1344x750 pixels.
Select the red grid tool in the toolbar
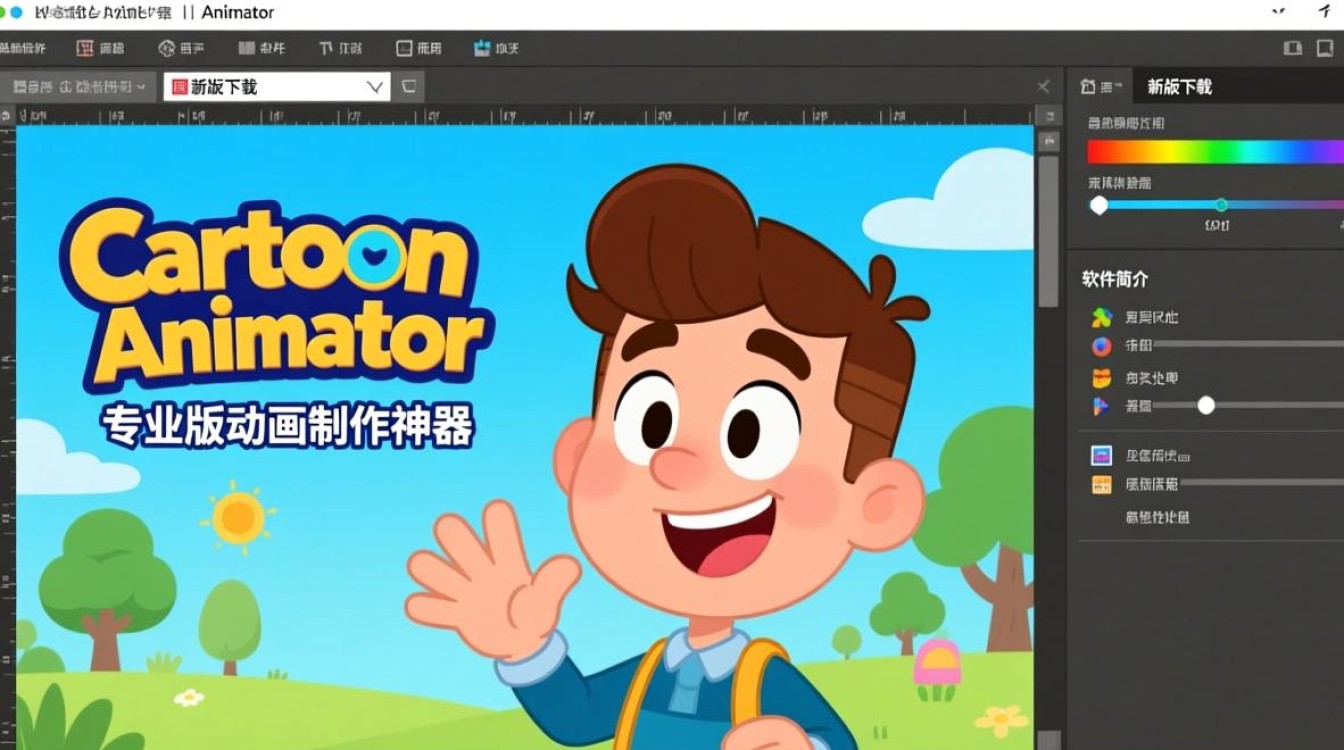point(82,47)
